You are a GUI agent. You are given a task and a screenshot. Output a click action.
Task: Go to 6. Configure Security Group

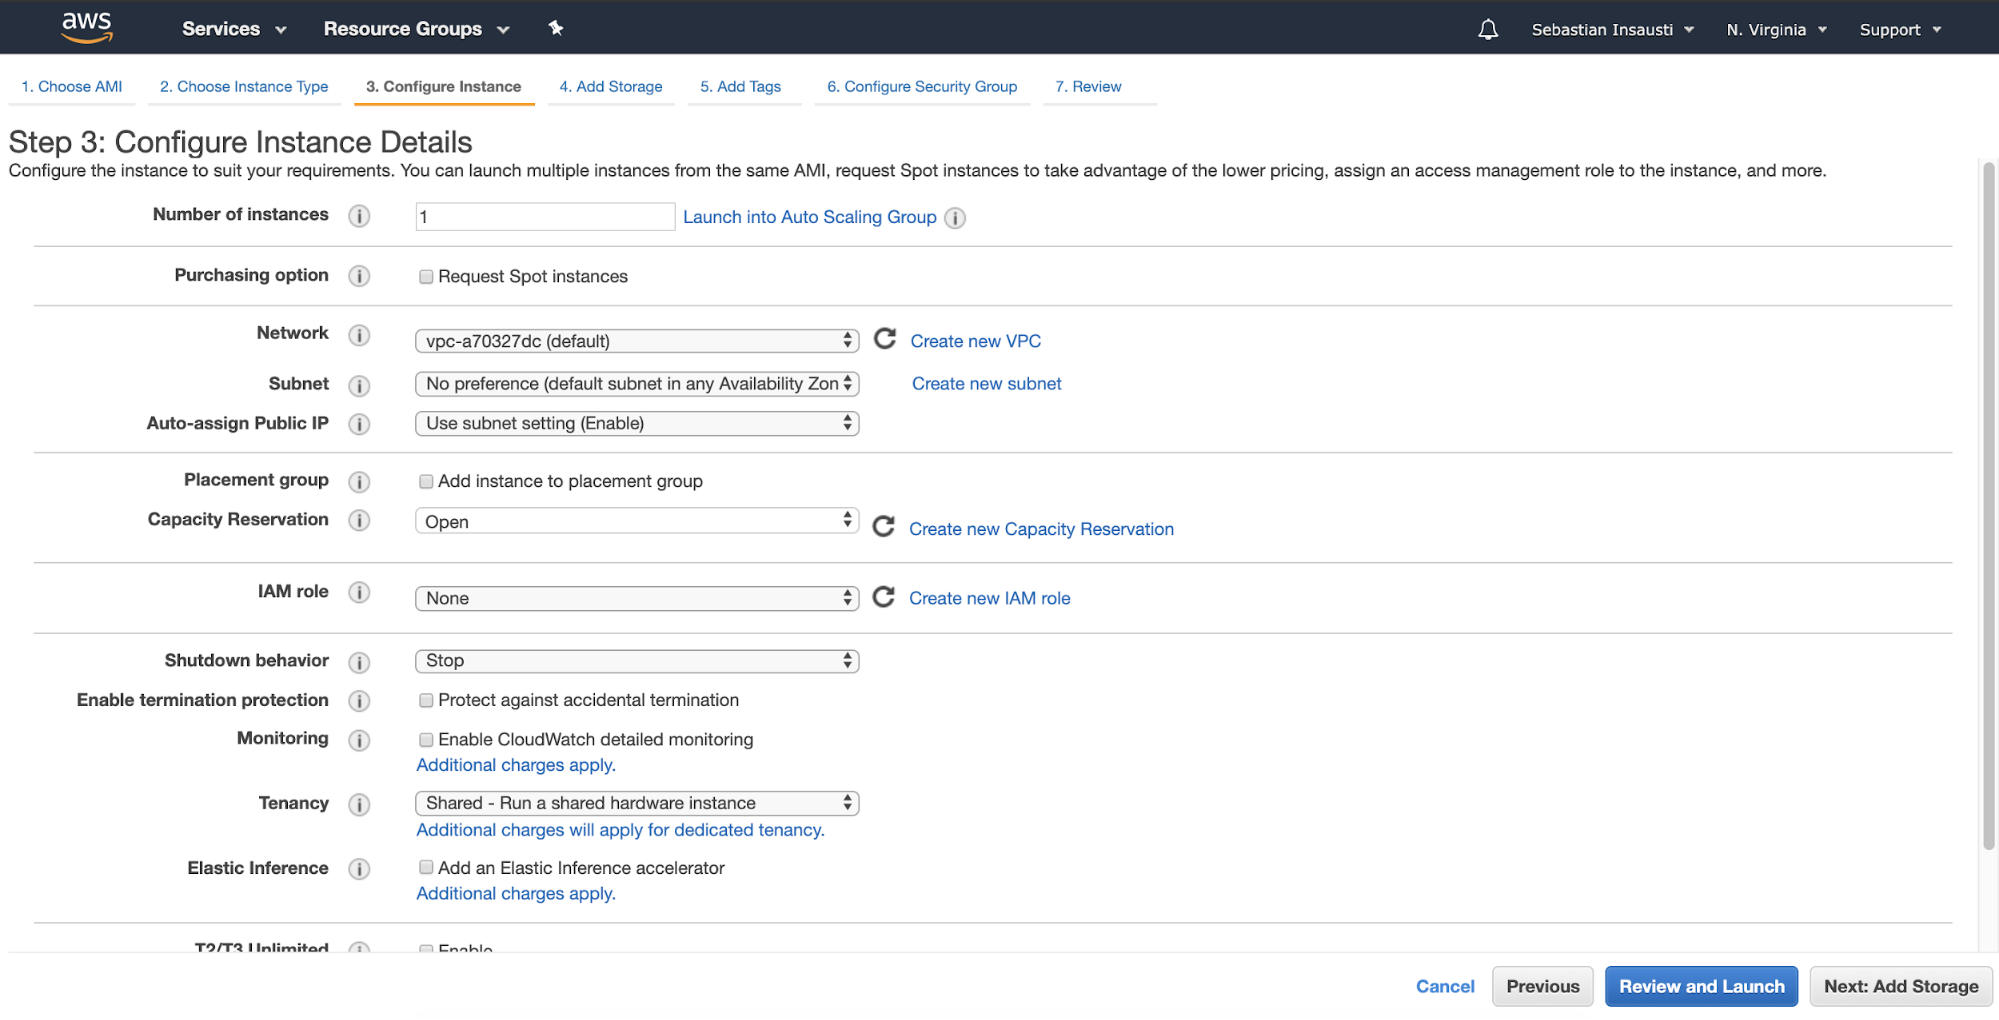(922, 87)
